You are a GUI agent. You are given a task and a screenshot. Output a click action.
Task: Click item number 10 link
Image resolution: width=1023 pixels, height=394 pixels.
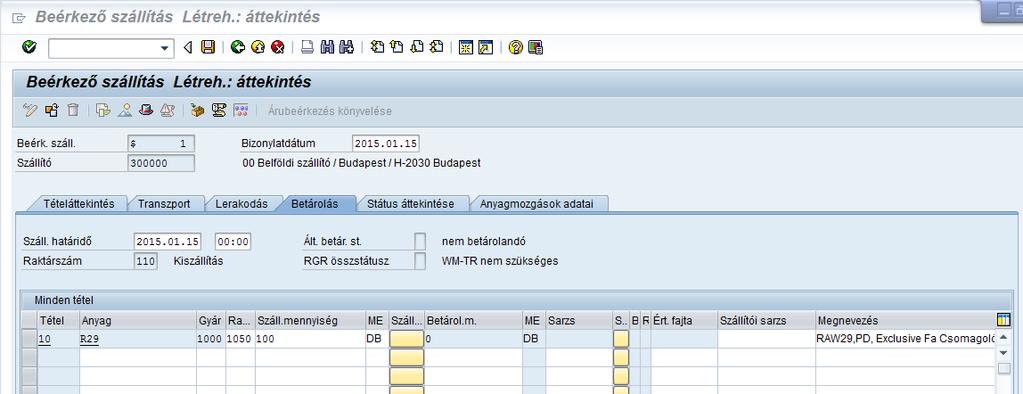point(44,339)
